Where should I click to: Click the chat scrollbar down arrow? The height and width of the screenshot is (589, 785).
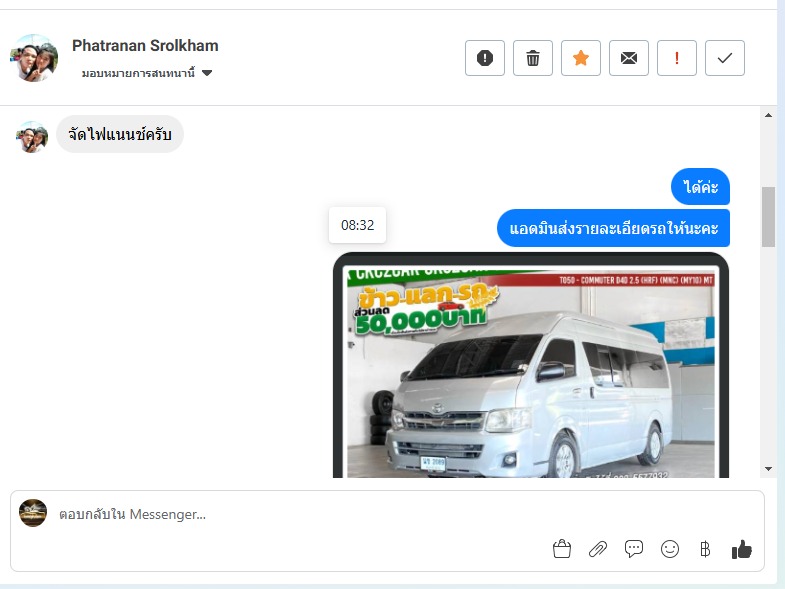(x=768, y=469)
